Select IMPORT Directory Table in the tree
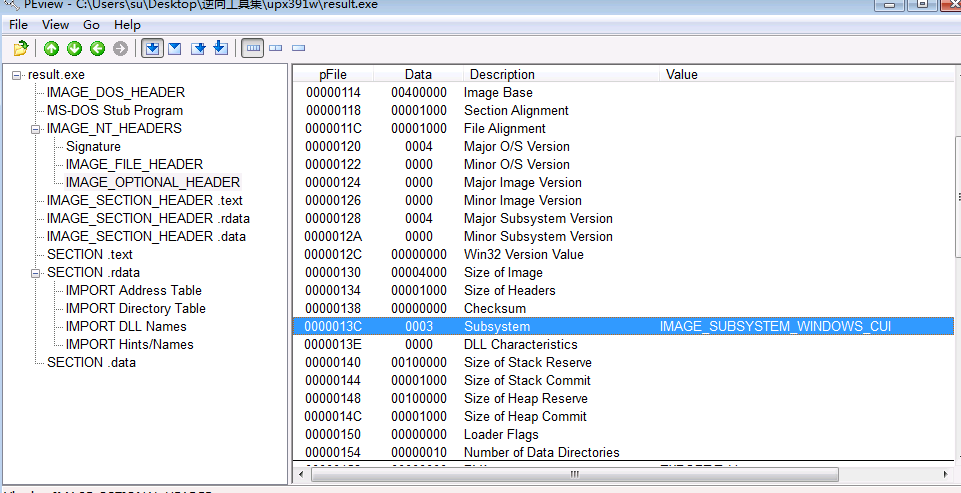This screenshot has height=493, width=961. point(135,308)
